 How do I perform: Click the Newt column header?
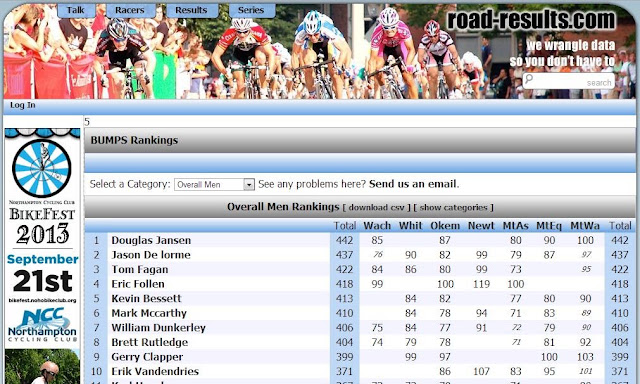481,226
